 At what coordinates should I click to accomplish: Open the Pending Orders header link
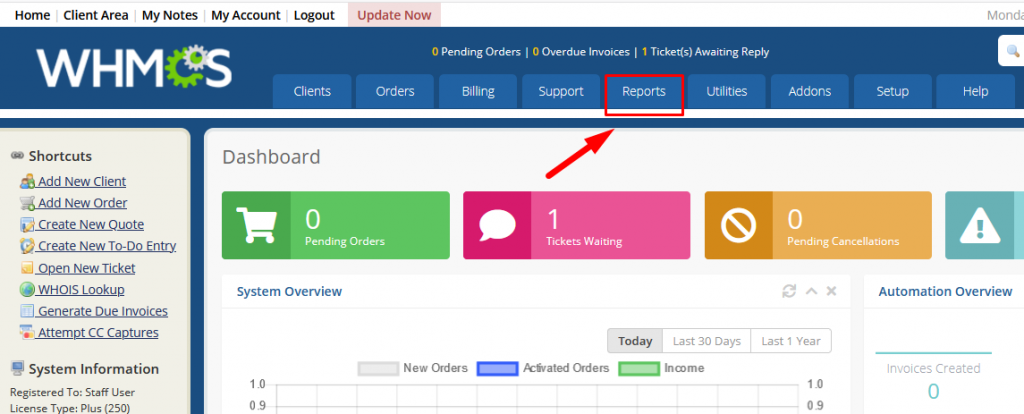tap(477, 52)
